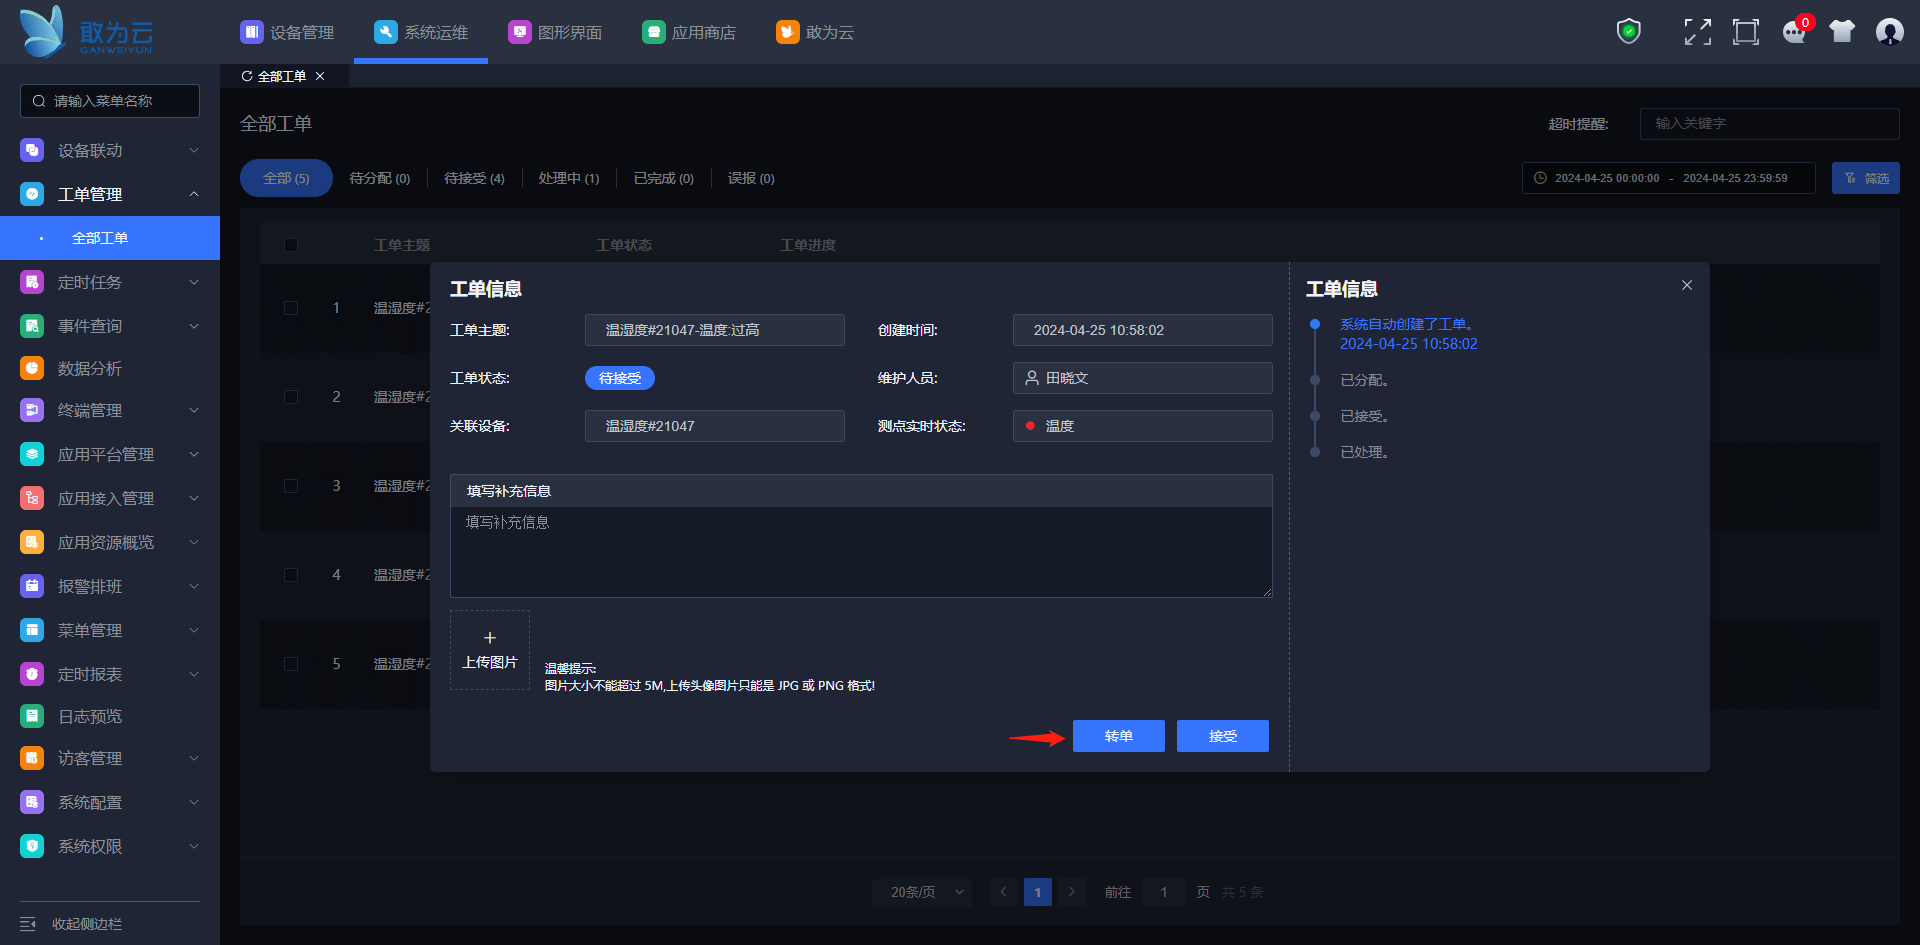
Task: Select the 待接受 (4) filter tab
Action: (474, 178)
